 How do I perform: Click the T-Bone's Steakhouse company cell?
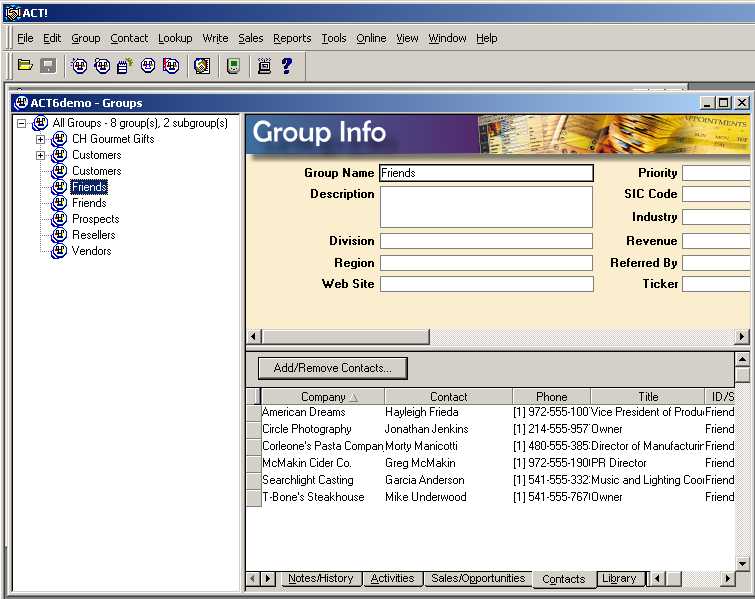click(x=323, y=497)
